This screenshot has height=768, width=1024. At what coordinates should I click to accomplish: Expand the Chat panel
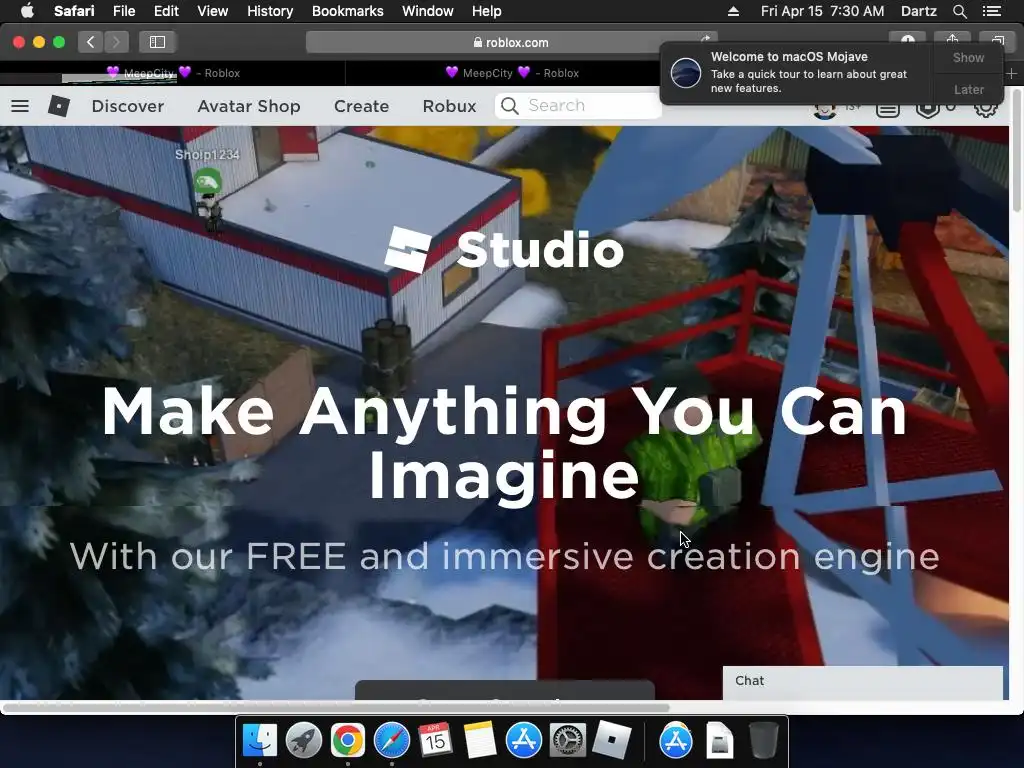[x=863, y=681]
